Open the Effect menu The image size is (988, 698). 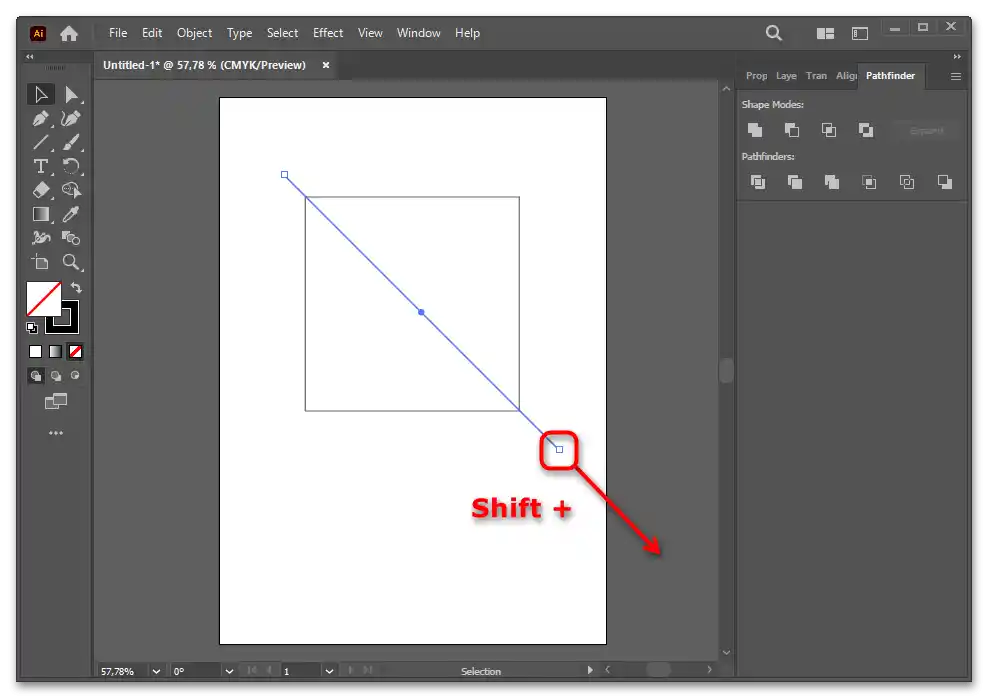[328, 33]
